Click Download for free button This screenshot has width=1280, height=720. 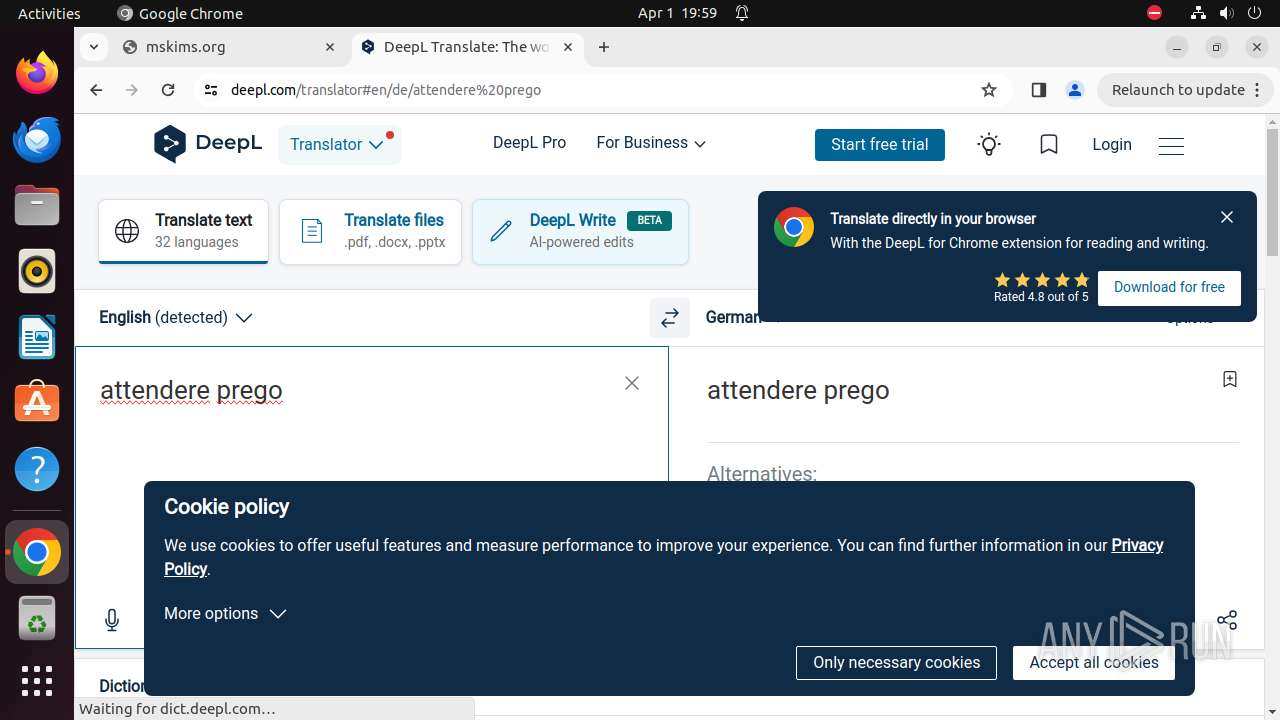1169,287
